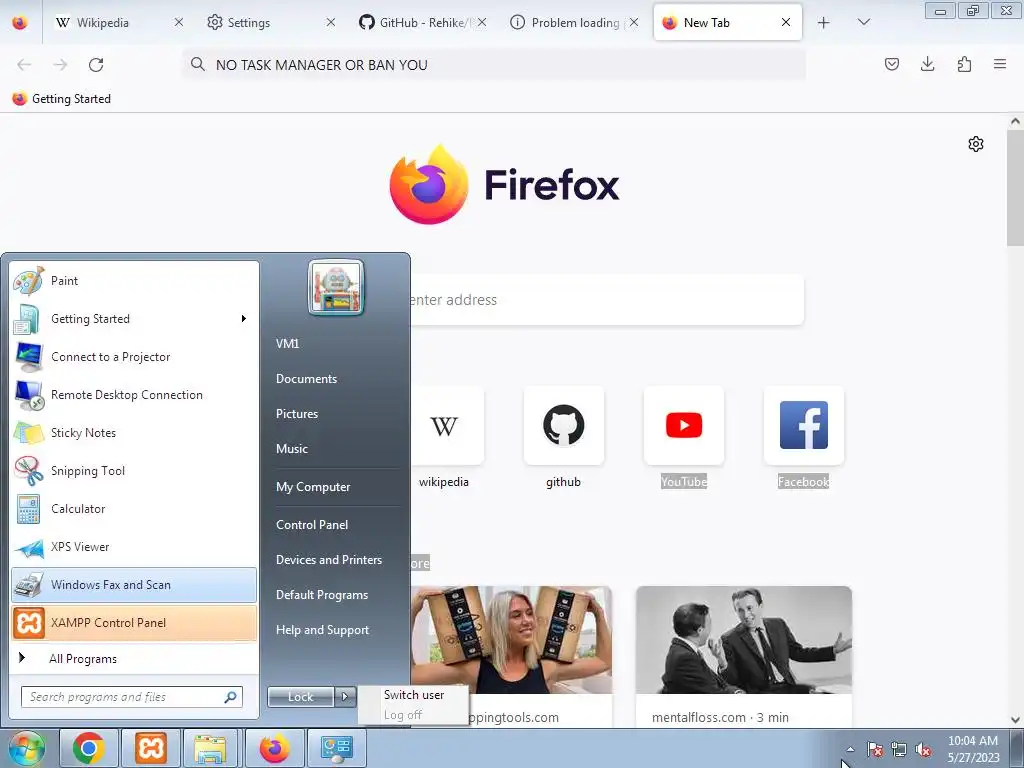This screenshot has width=1024, height=768.
Task: Launch Sticky Notes
Action: 134,432
